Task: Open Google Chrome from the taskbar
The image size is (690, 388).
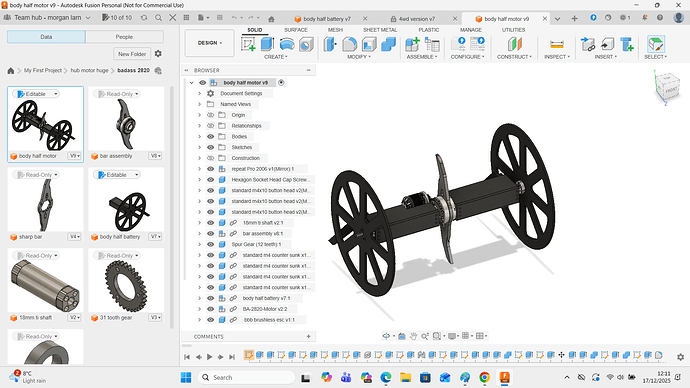Action: (484, 377)
